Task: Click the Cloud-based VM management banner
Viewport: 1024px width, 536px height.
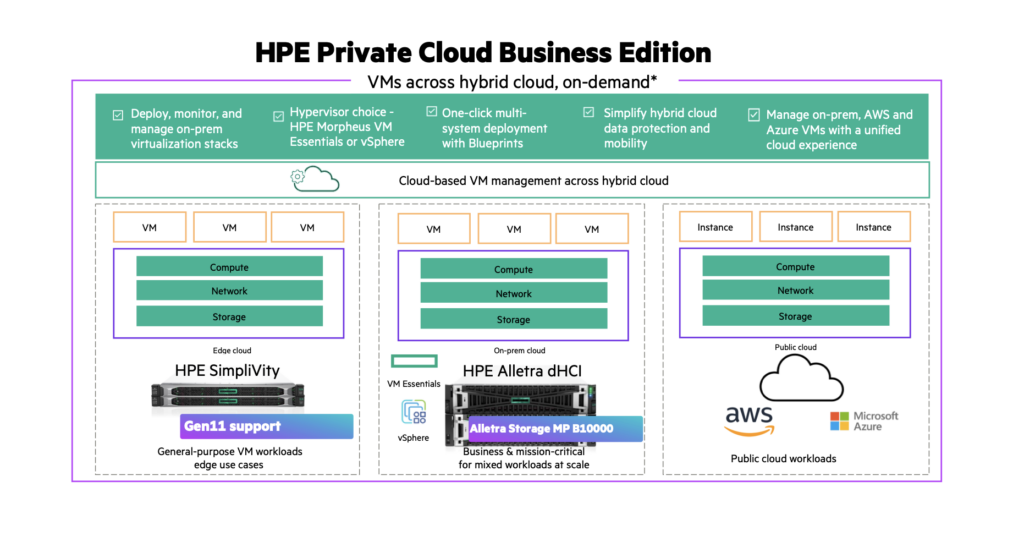Action: click(x=511, y=181)
